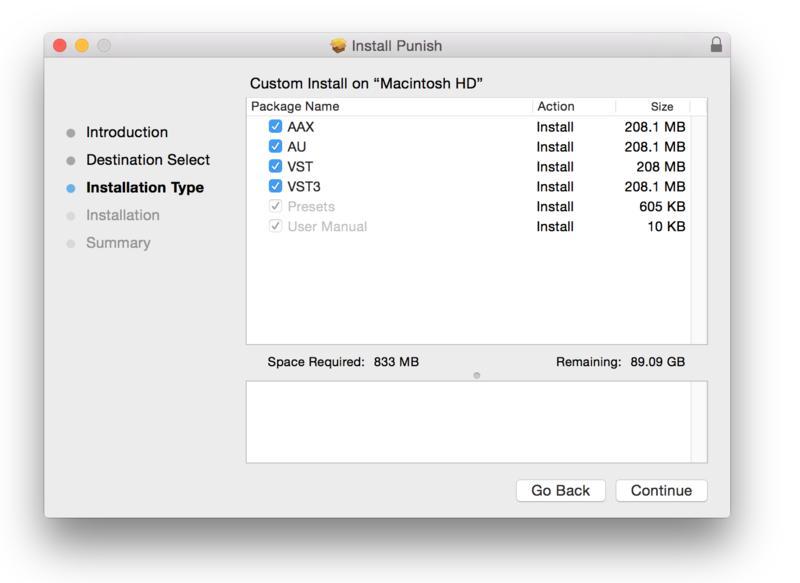Toggle the VST package checkbox
The height and width of the screenshot is (583, 800).
[x=275, y=167]
